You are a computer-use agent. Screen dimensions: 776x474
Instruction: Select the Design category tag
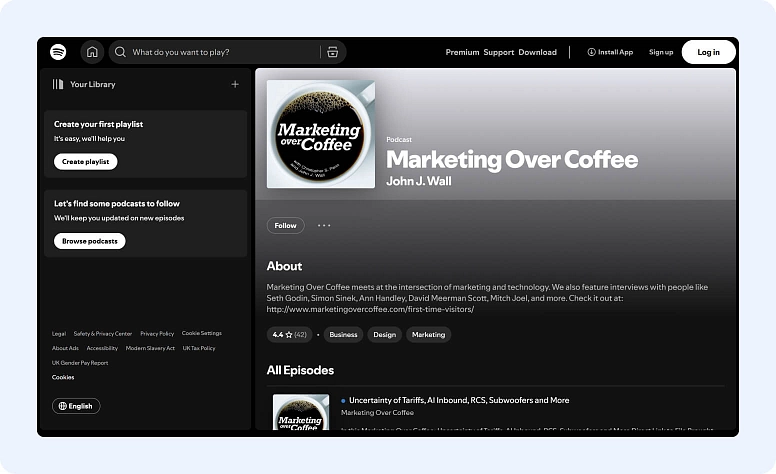coord(385,334)
